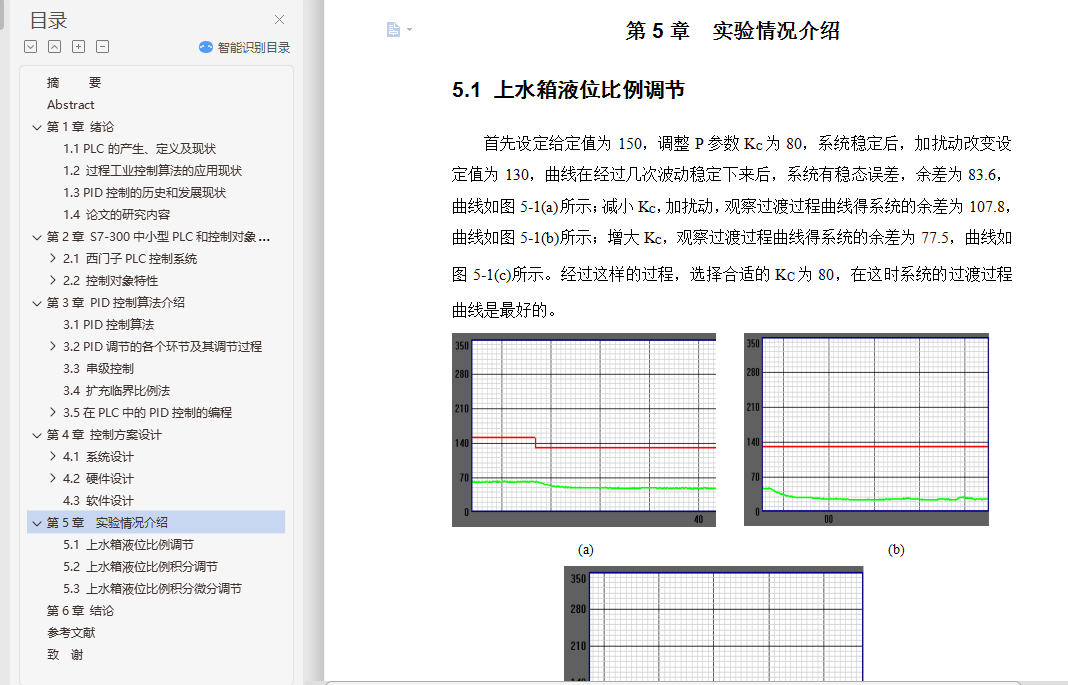Select 第4章 控制方案设计 entry

point(104,434)
